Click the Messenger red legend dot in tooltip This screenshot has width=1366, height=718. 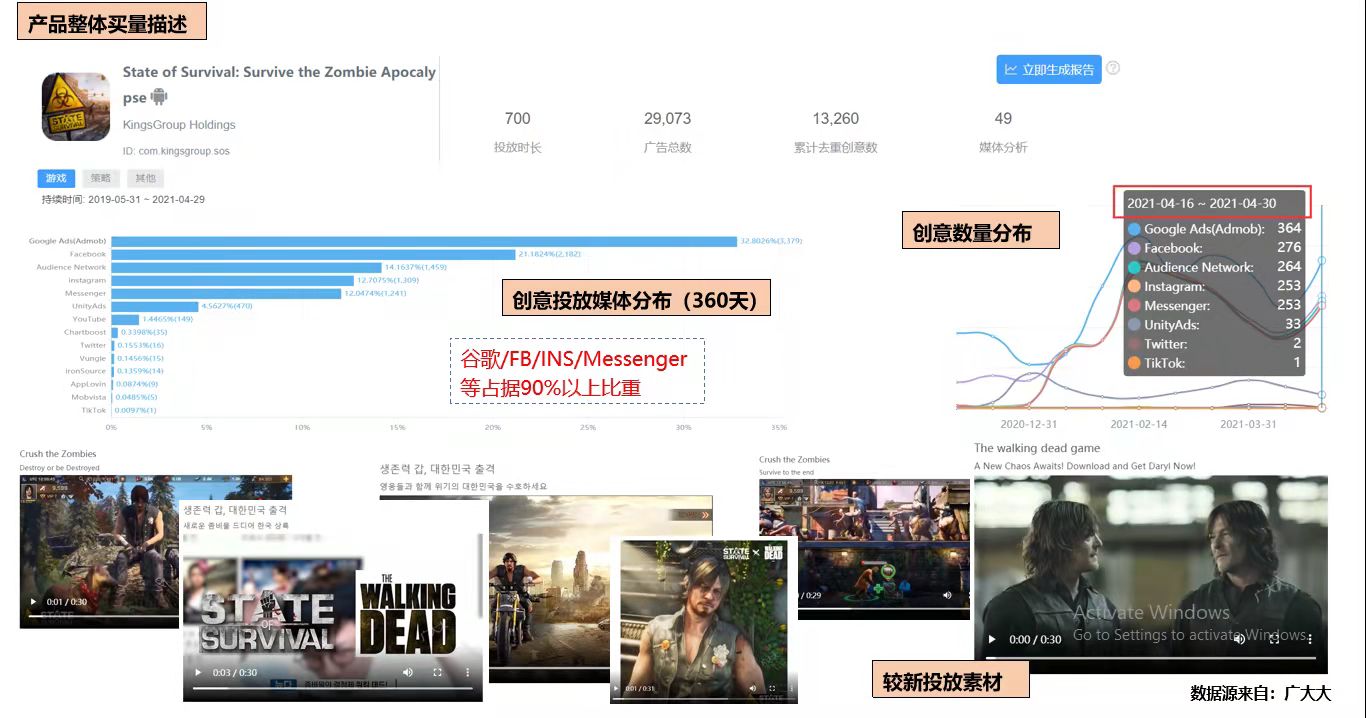click(x=1134, y=305)
